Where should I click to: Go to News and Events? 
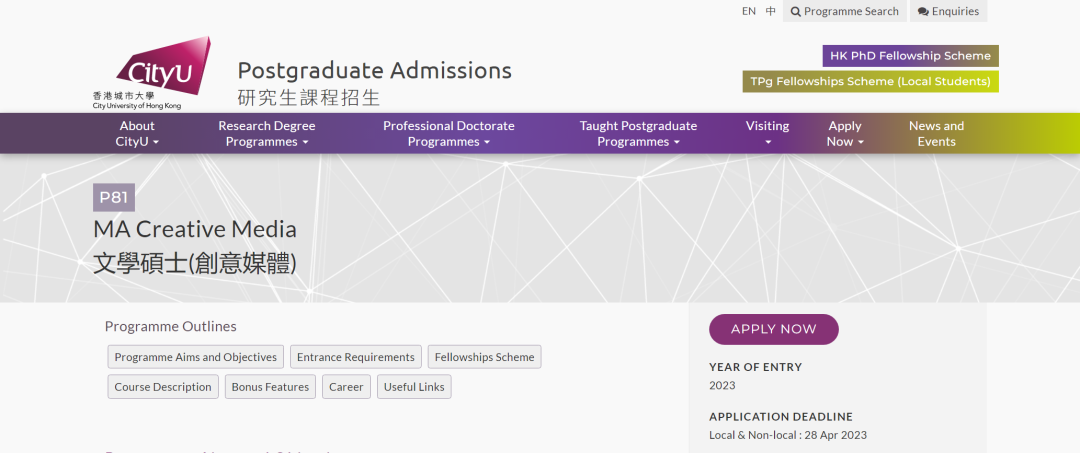coord(936,133)
